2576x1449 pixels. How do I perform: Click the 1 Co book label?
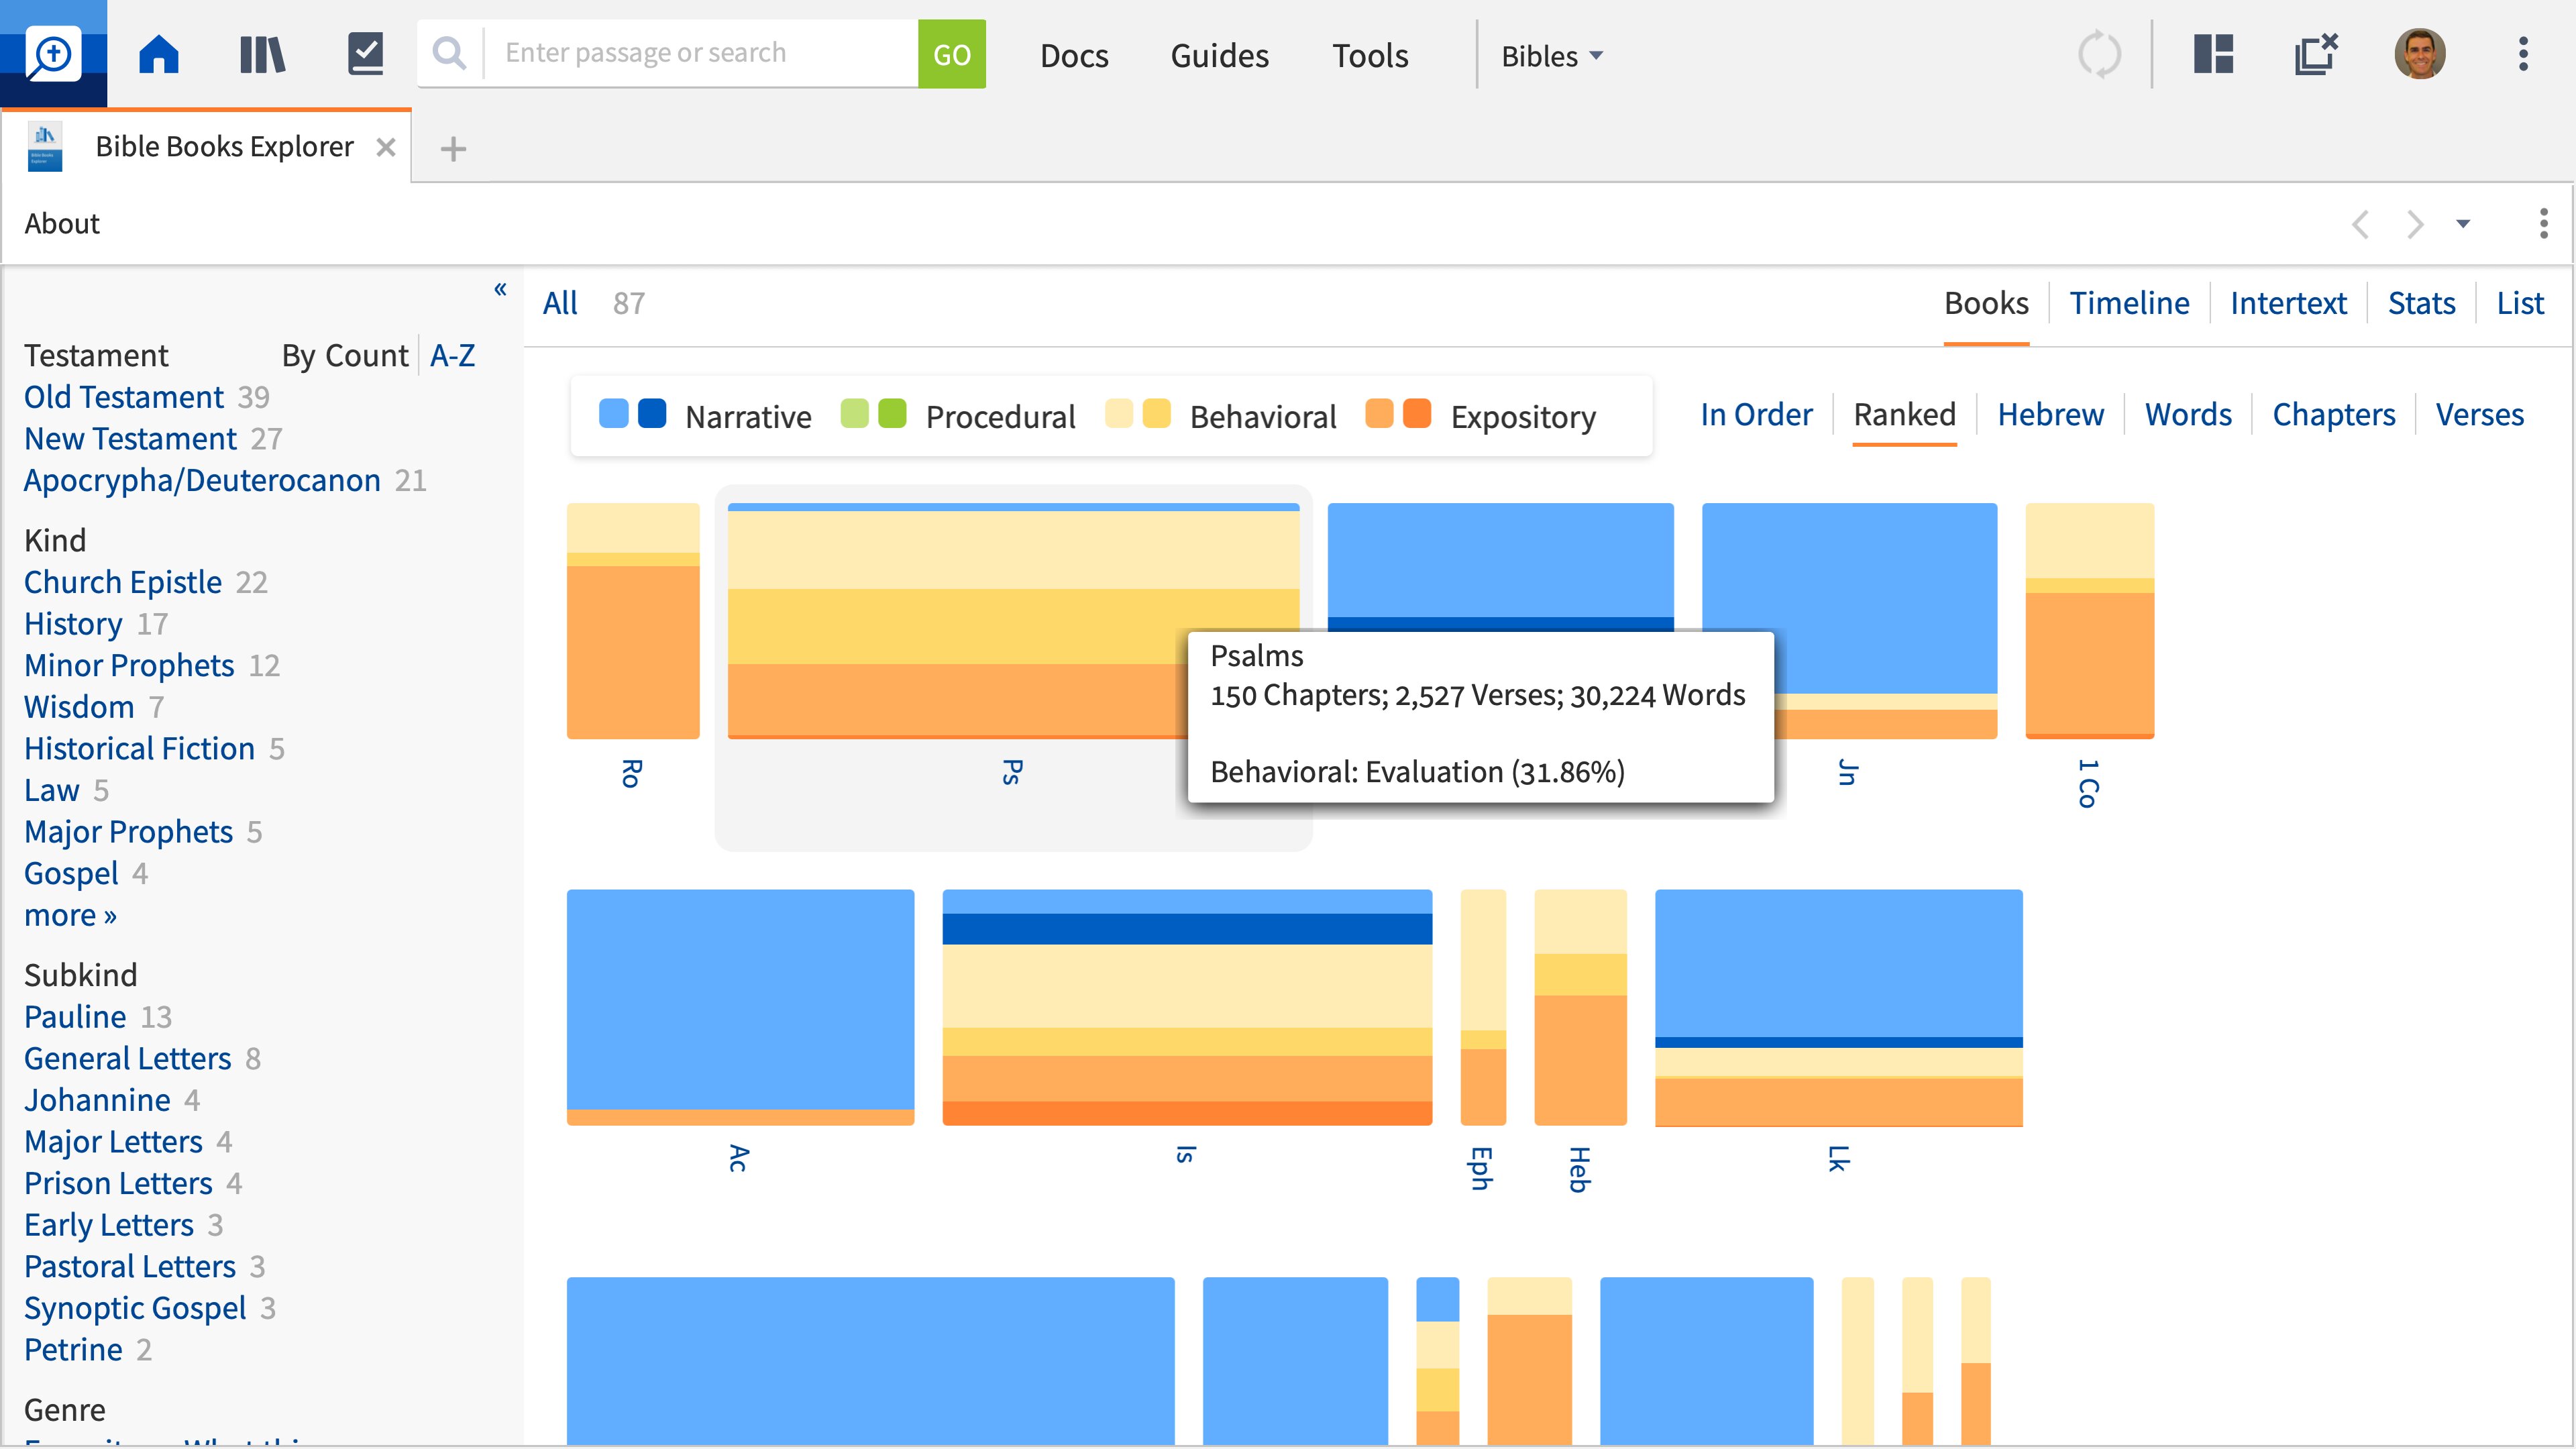[x=2088, y=783]
